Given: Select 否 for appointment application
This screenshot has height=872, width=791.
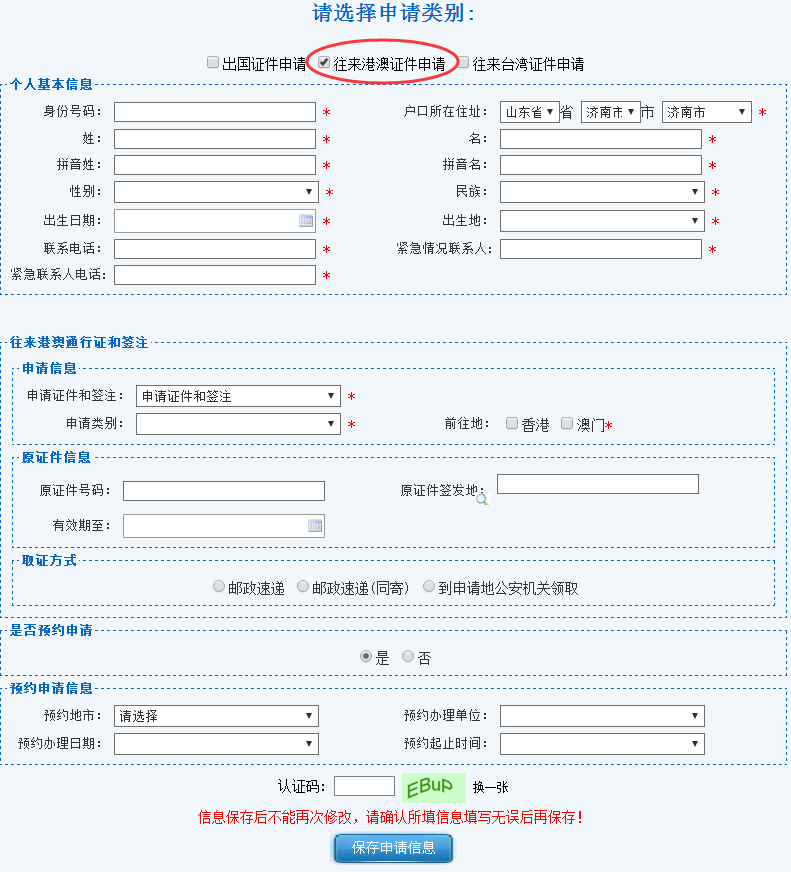Looking at the screenshot, I should click(408, 657).
